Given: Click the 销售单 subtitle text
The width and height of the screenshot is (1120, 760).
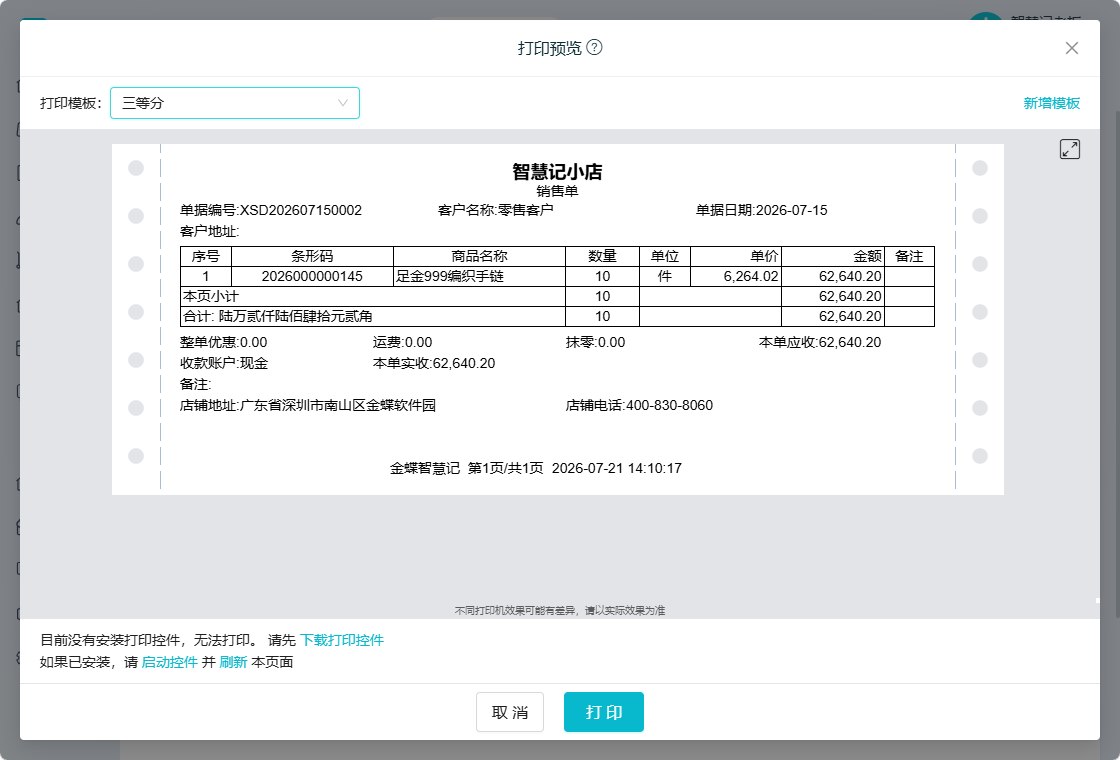Looking at the screenshot, I should coord(557,191).
